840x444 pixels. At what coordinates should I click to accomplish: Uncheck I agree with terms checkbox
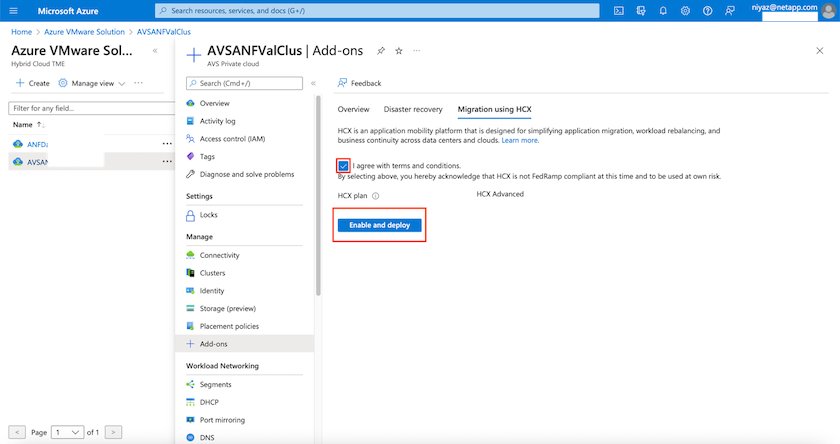[x=344, y=165]
